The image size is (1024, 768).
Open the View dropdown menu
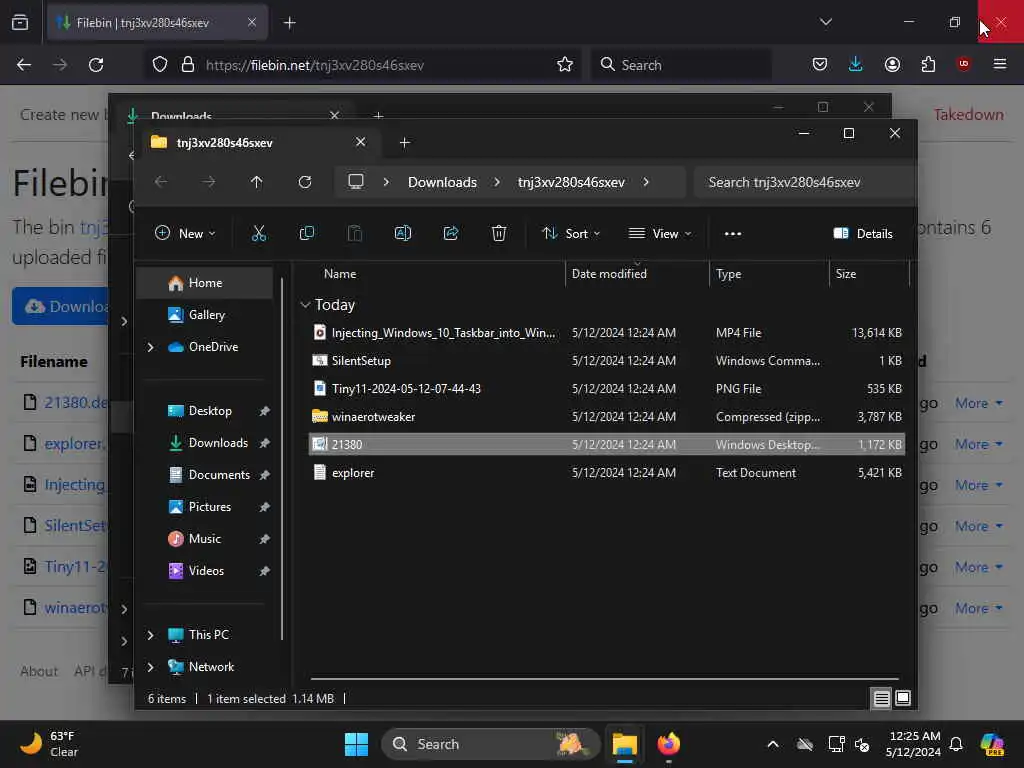point(660,233)
